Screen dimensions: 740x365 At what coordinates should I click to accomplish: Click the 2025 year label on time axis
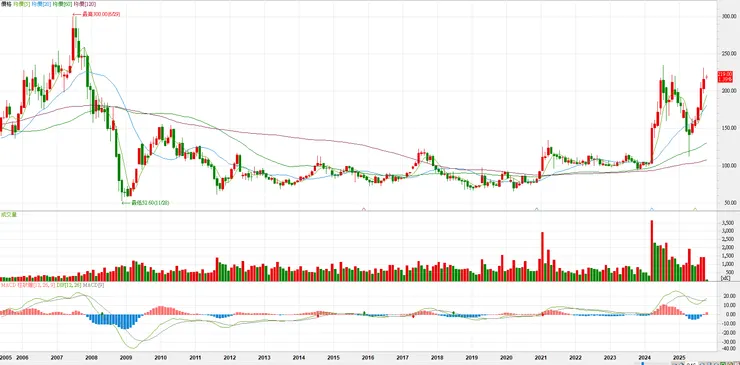pos(679,358)
